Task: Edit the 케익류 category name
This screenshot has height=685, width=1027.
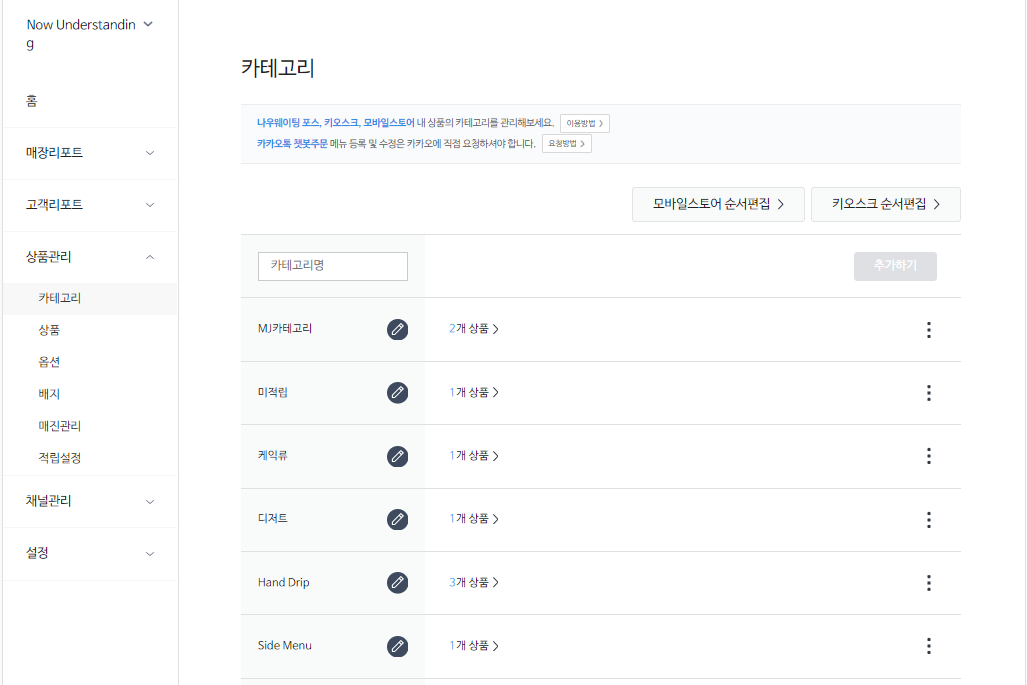Action: 397,456
